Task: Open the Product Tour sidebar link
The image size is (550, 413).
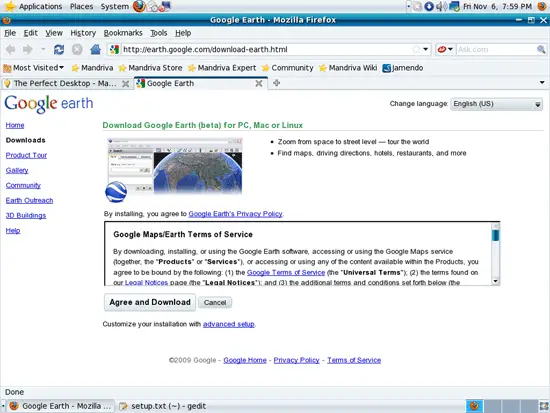Action: point(26,155)
